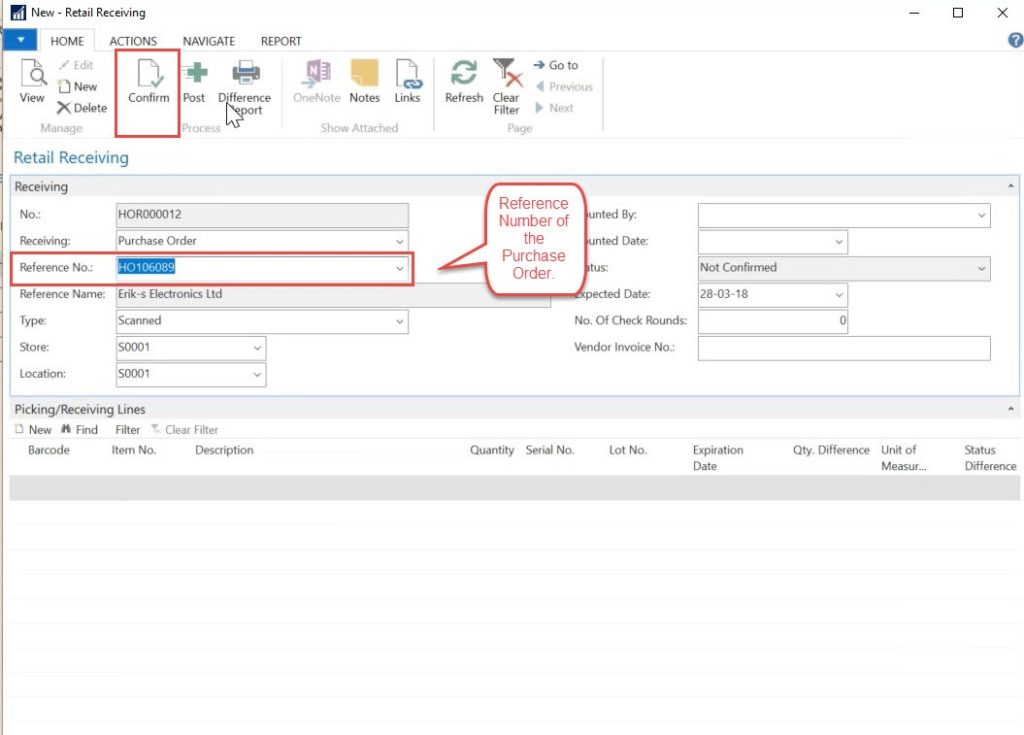Switch to the ACTIONS ribbon tab
Image resolution: width=1024 pixels, height=735 pixels.
[133, 41]
